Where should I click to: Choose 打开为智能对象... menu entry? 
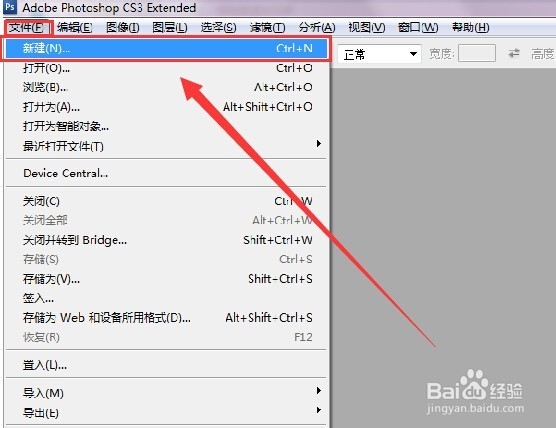(x=166, y=126)
